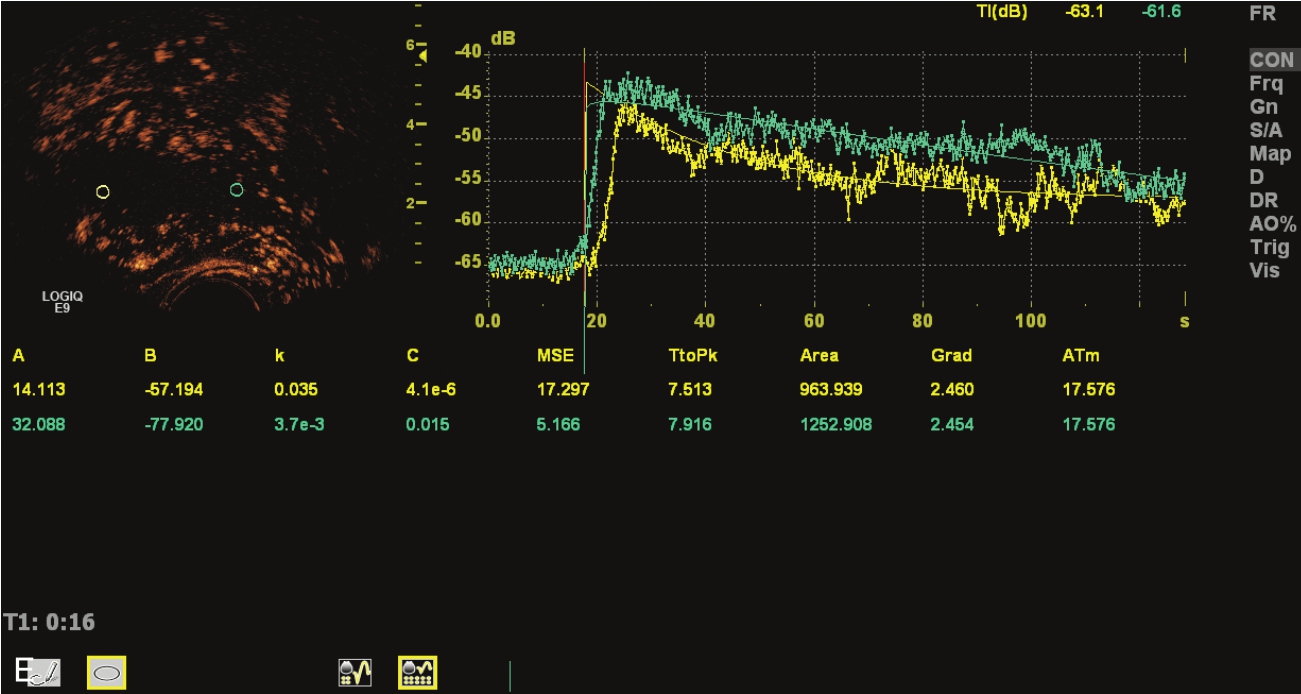Open the S/A setting
The width and height of the screenshot is (1301, 694).
coord(1267,130)
